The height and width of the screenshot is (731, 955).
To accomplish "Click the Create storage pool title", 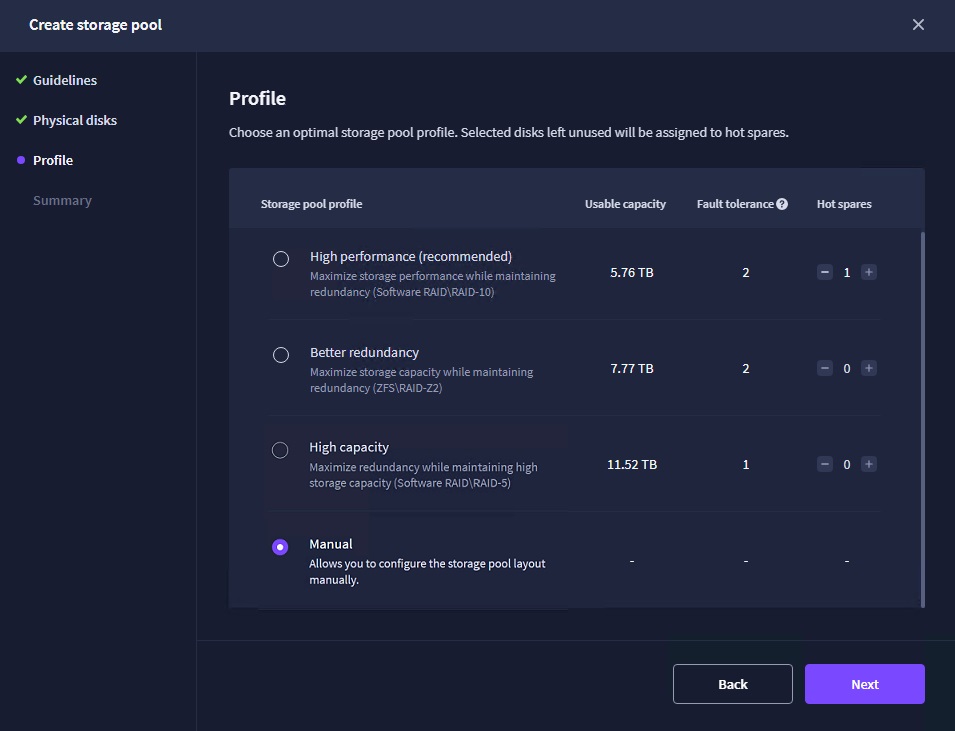I will pyautogui.click(x=96, y=25).
